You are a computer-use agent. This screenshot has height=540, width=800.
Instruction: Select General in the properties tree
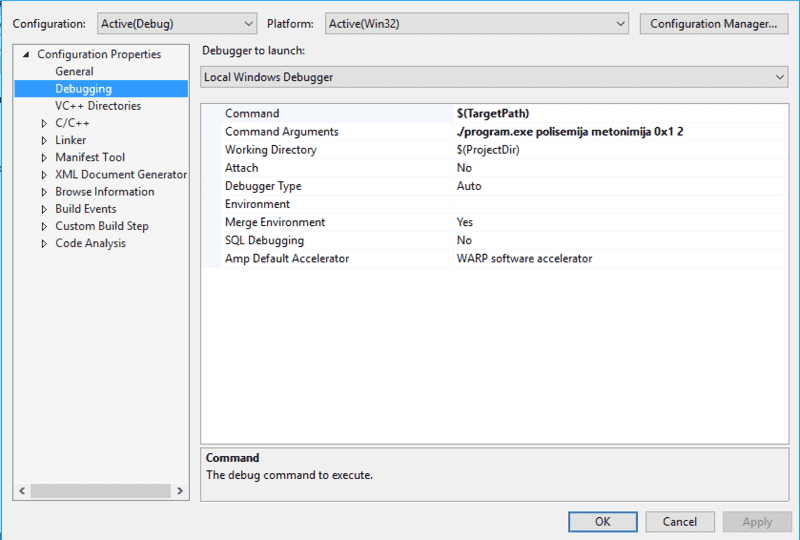click(x=74, y=72)
